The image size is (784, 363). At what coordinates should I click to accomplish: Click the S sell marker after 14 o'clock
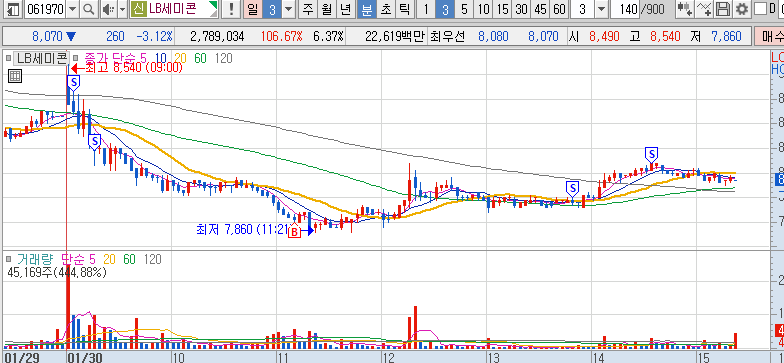652,154
